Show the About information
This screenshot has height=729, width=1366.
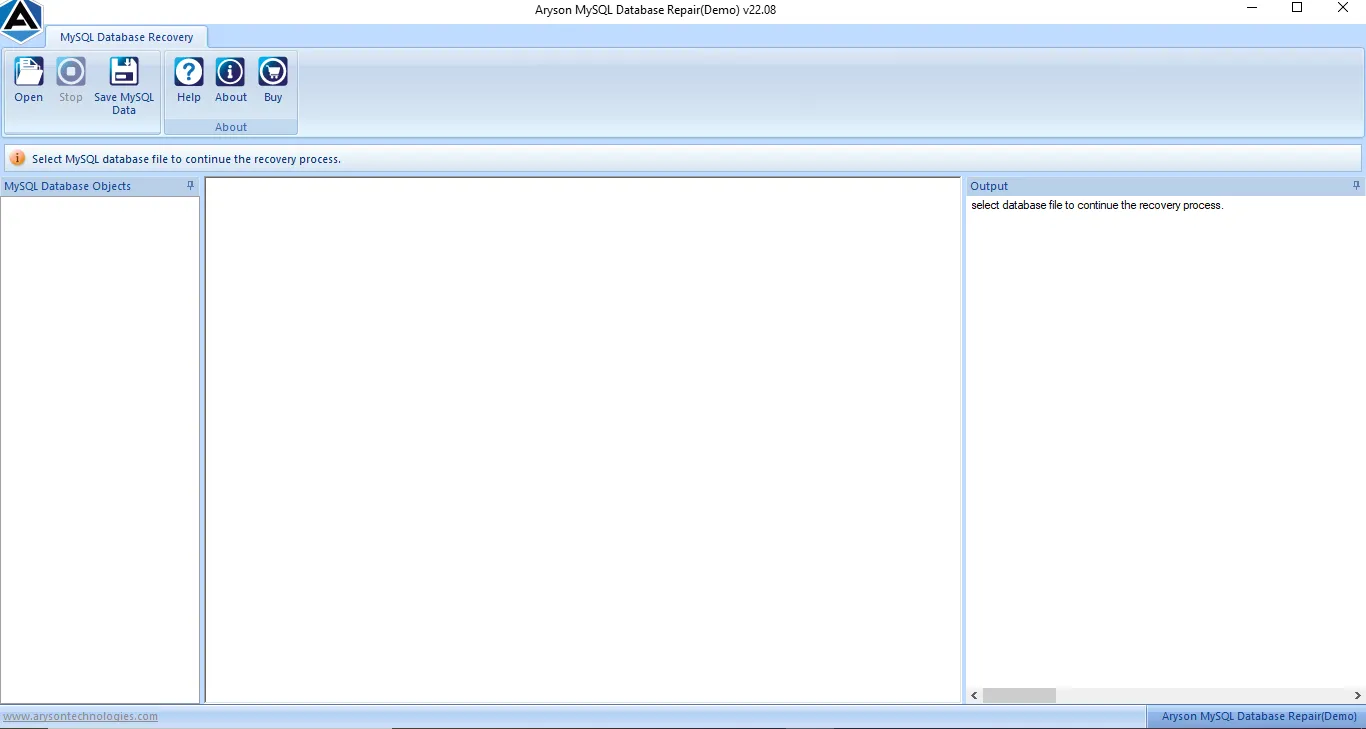(231, 80)
